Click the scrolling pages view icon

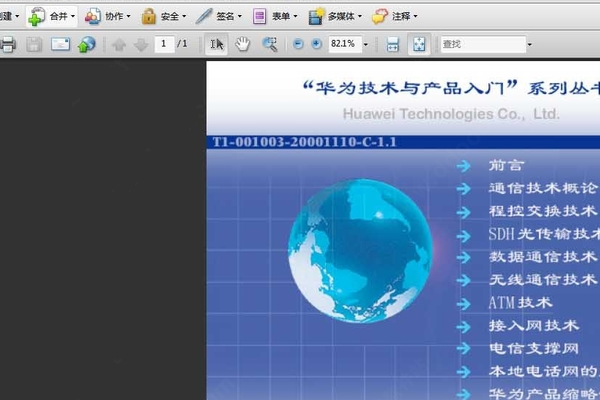[x=393, y=44]
